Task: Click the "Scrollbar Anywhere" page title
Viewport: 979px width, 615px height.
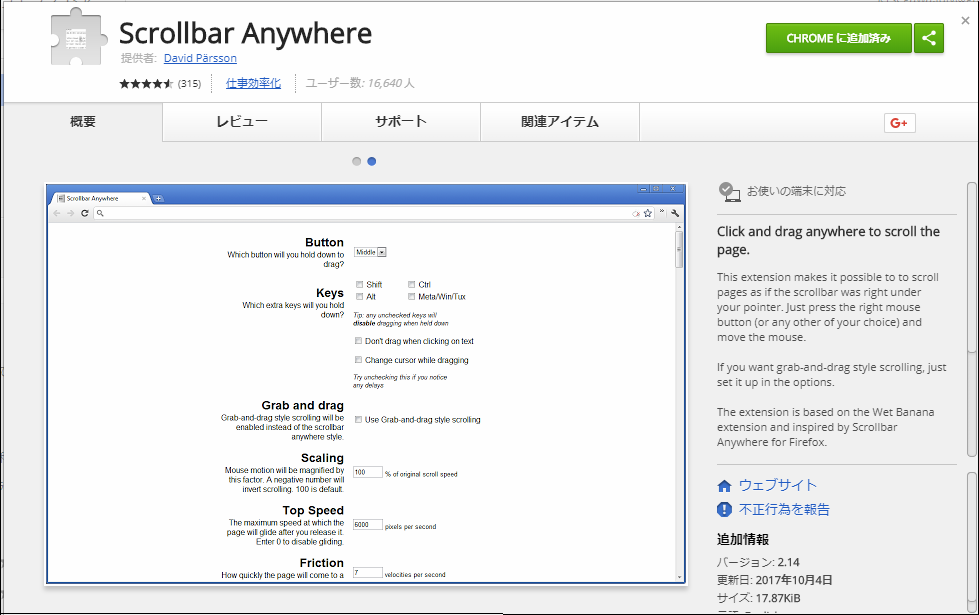Action: pos(245,33)
